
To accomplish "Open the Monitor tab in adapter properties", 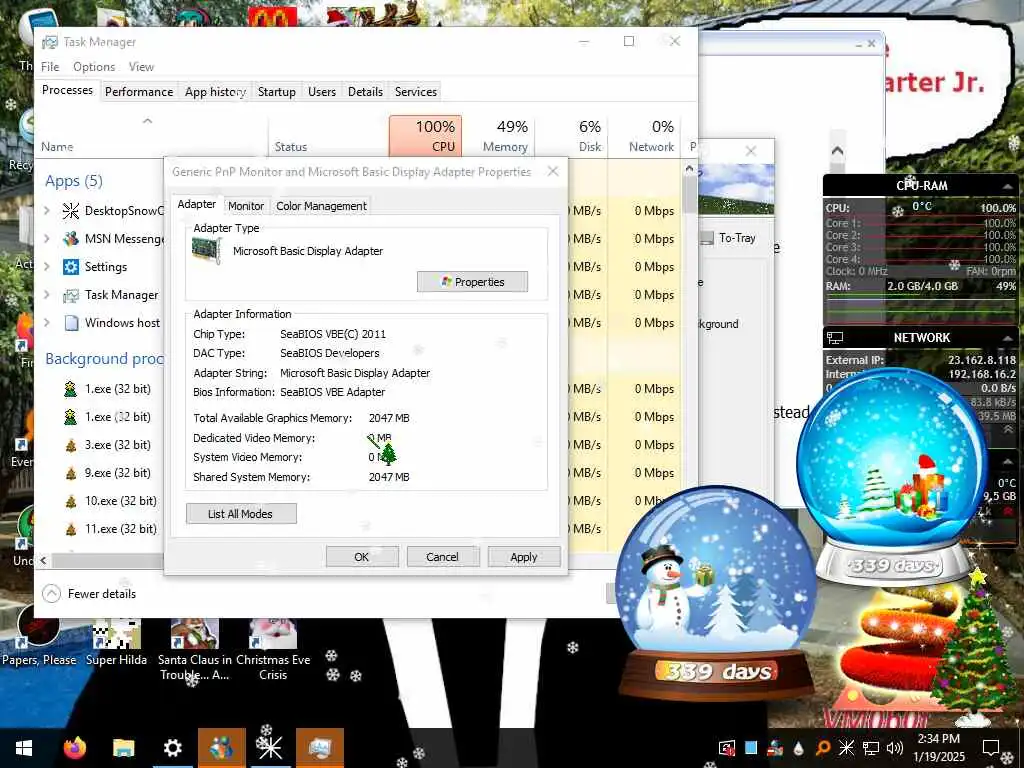I will click(x=246, y=206).
